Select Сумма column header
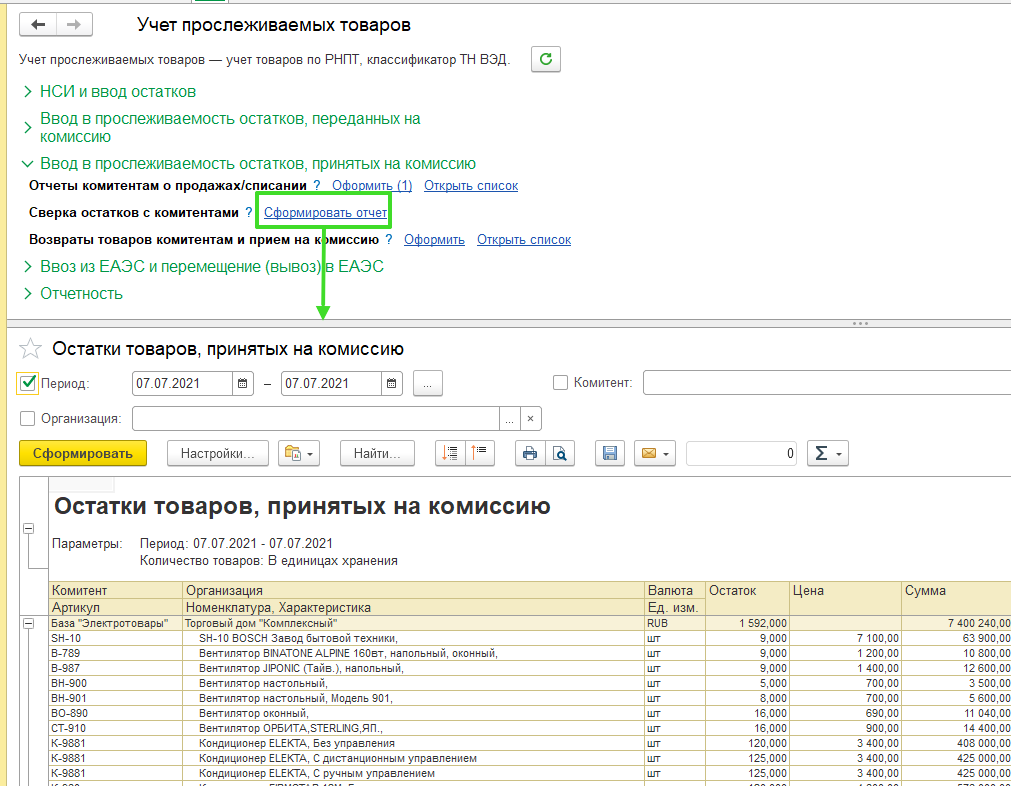Screen dimensions: 1011x786 [x=956, y=598]
